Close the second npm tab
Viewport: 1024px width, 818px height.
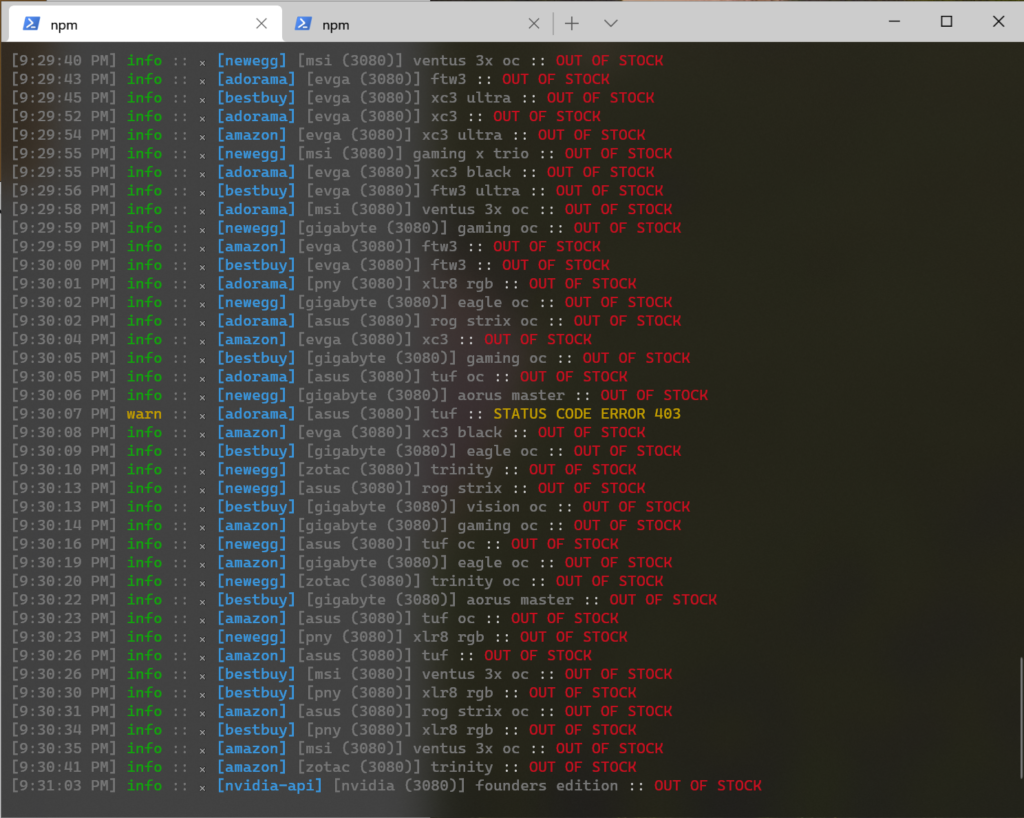(x=534, y=23)
